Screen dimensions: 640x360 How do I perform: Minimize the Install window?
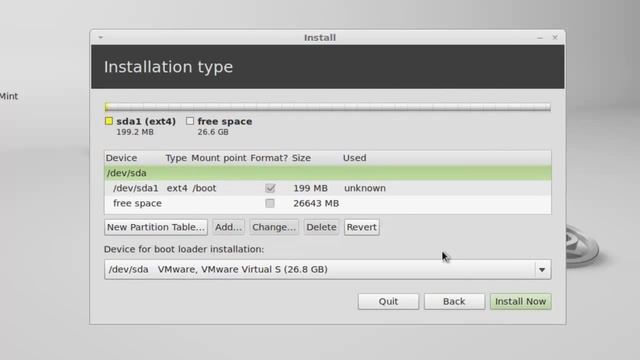540,38
